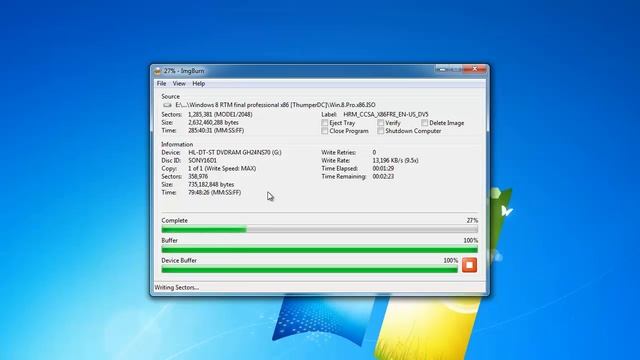The image size is (640, 360).
Task: Click the Complete progress bar
Action: [320, 230]
